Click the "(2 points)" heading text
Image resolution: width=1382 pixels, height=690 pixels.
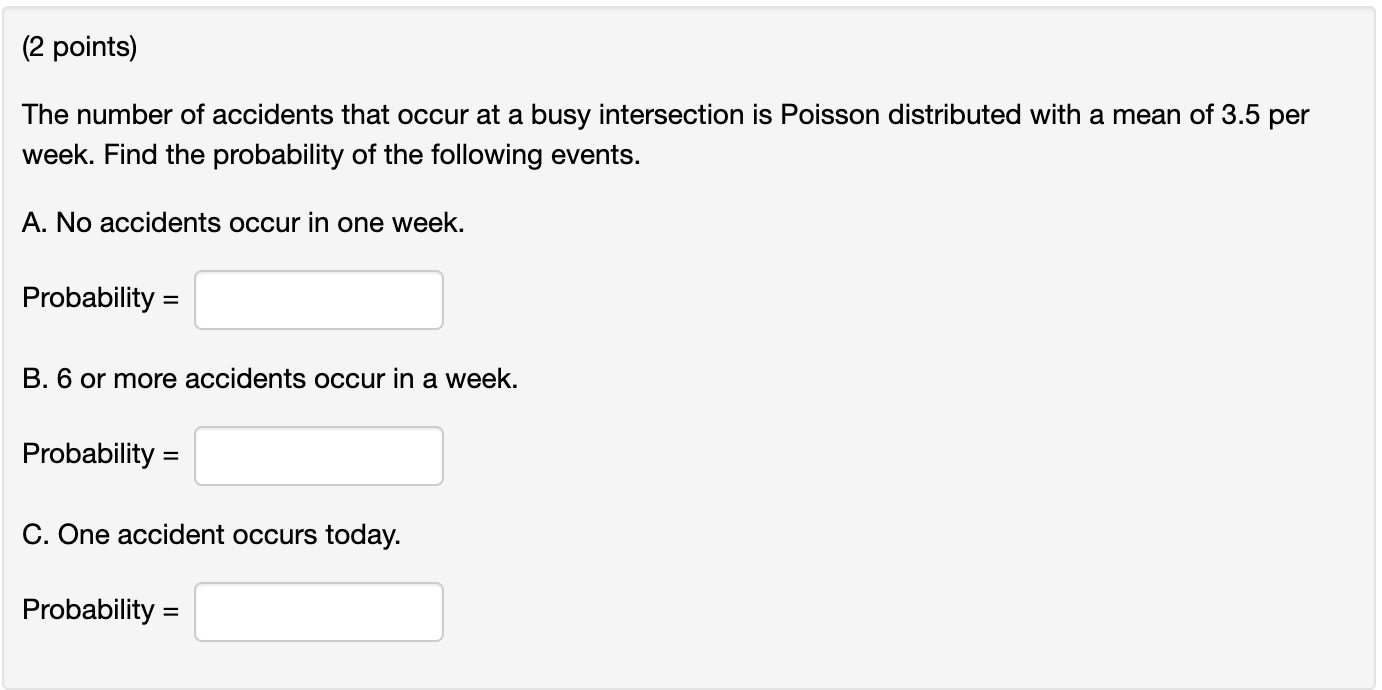point(79,49)
